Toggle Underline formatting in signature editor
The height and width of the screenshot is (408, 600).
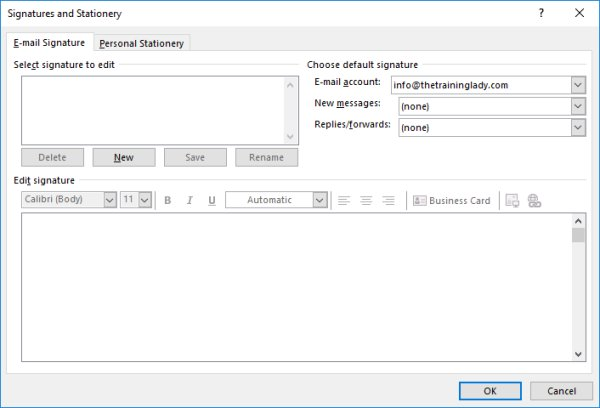coord(212,200)
